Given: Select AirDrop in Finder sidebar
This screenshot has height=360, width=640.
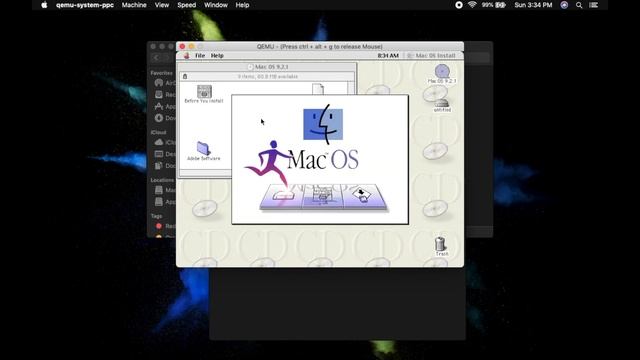Looking at the screenshot, I should pyautogui.click(x=164, y=83).
